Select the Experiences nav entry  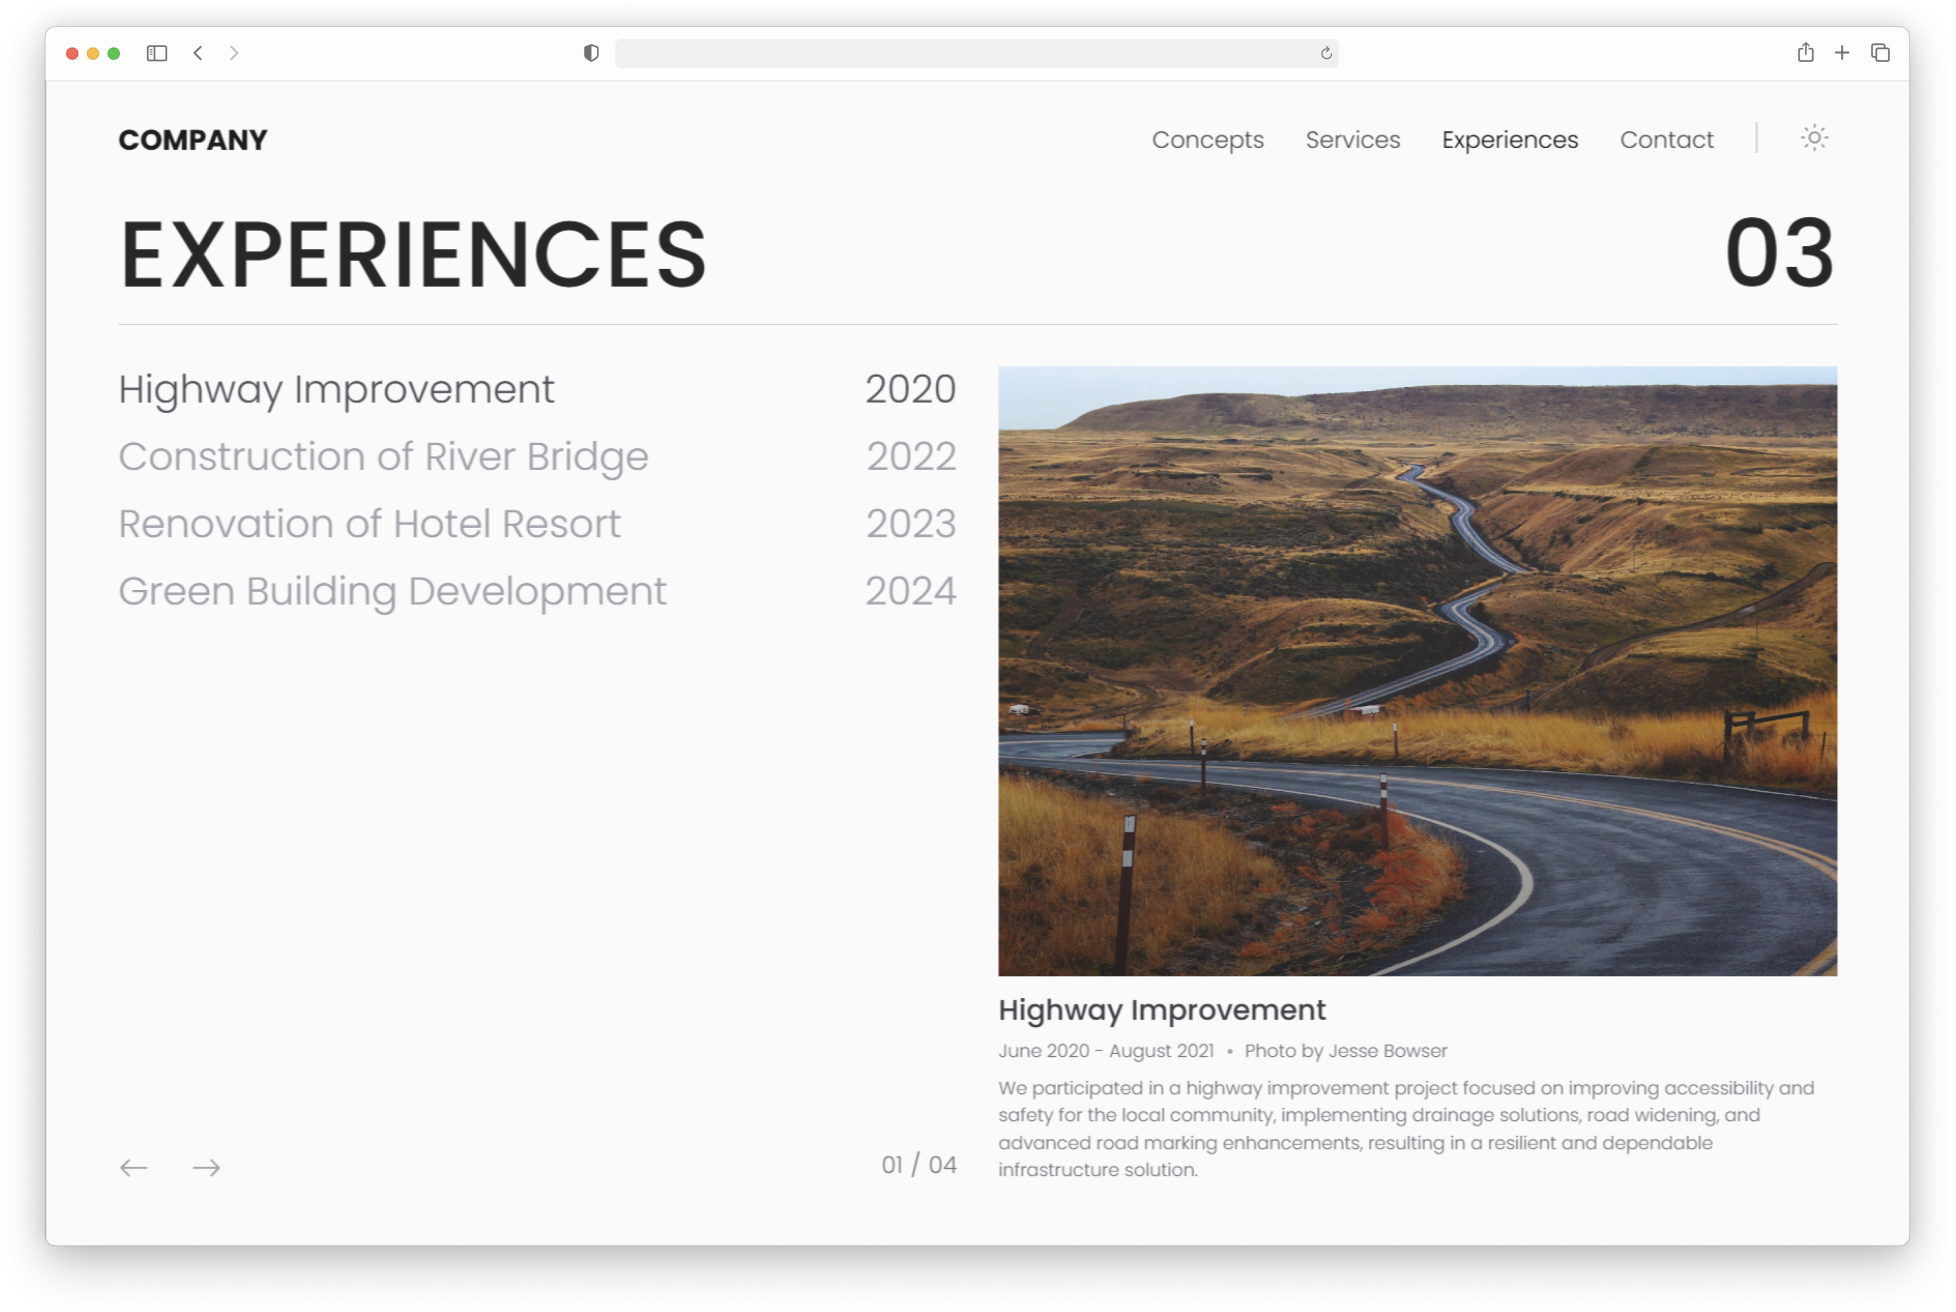pyautogui.click(x=1510, y=140)
